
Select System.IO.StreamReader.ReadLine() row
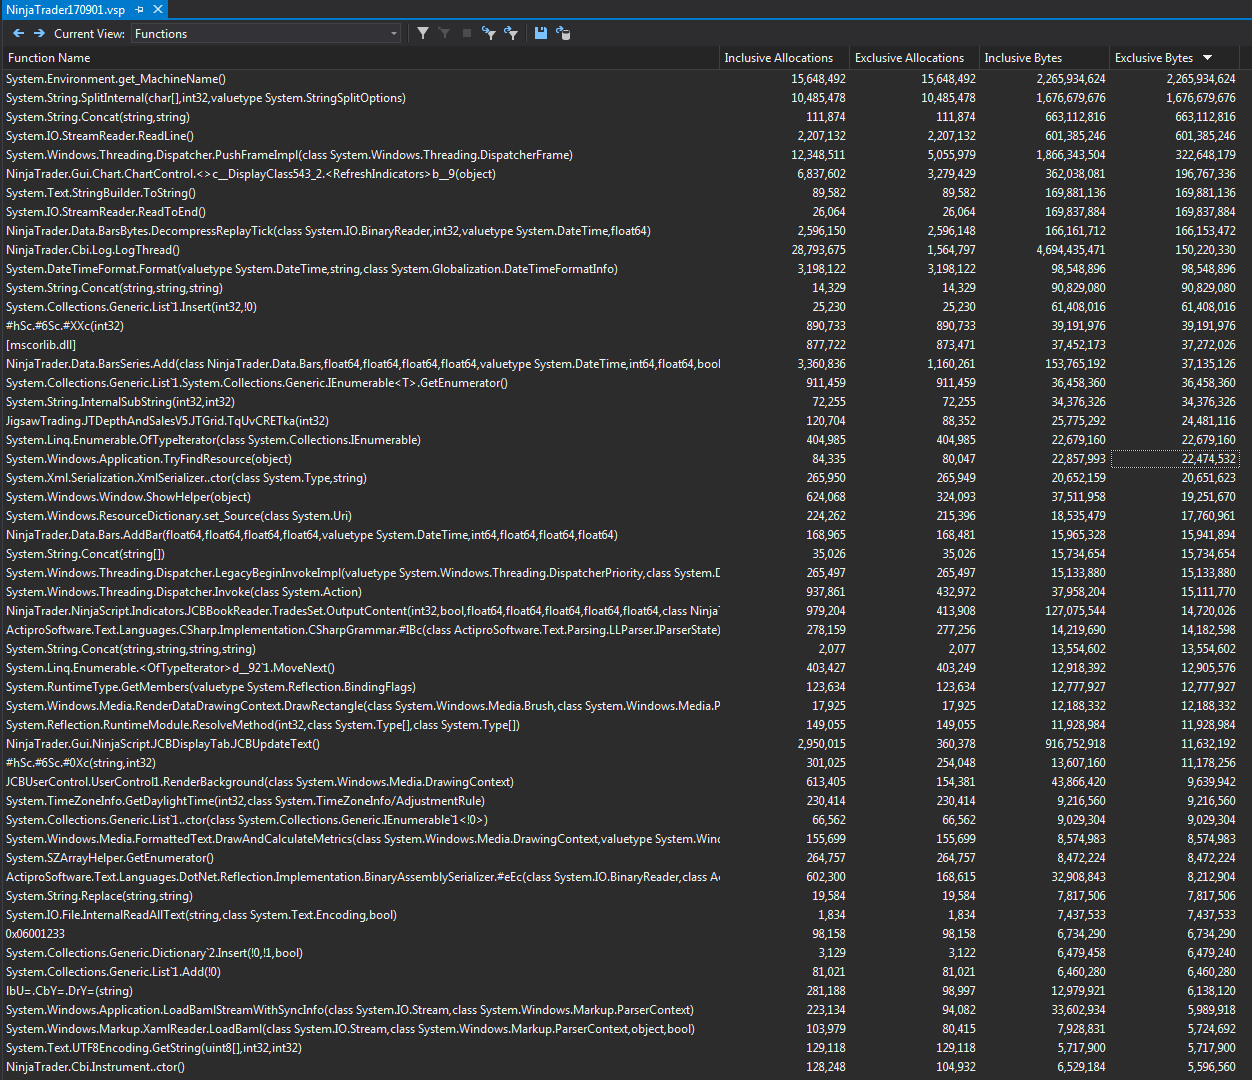[x=621, y=136]
